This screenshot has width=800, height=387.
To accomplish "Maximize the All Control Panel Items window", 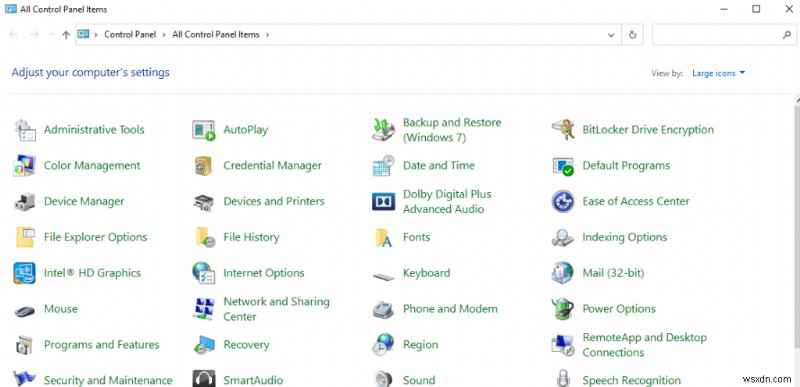I will pos(756,9).
